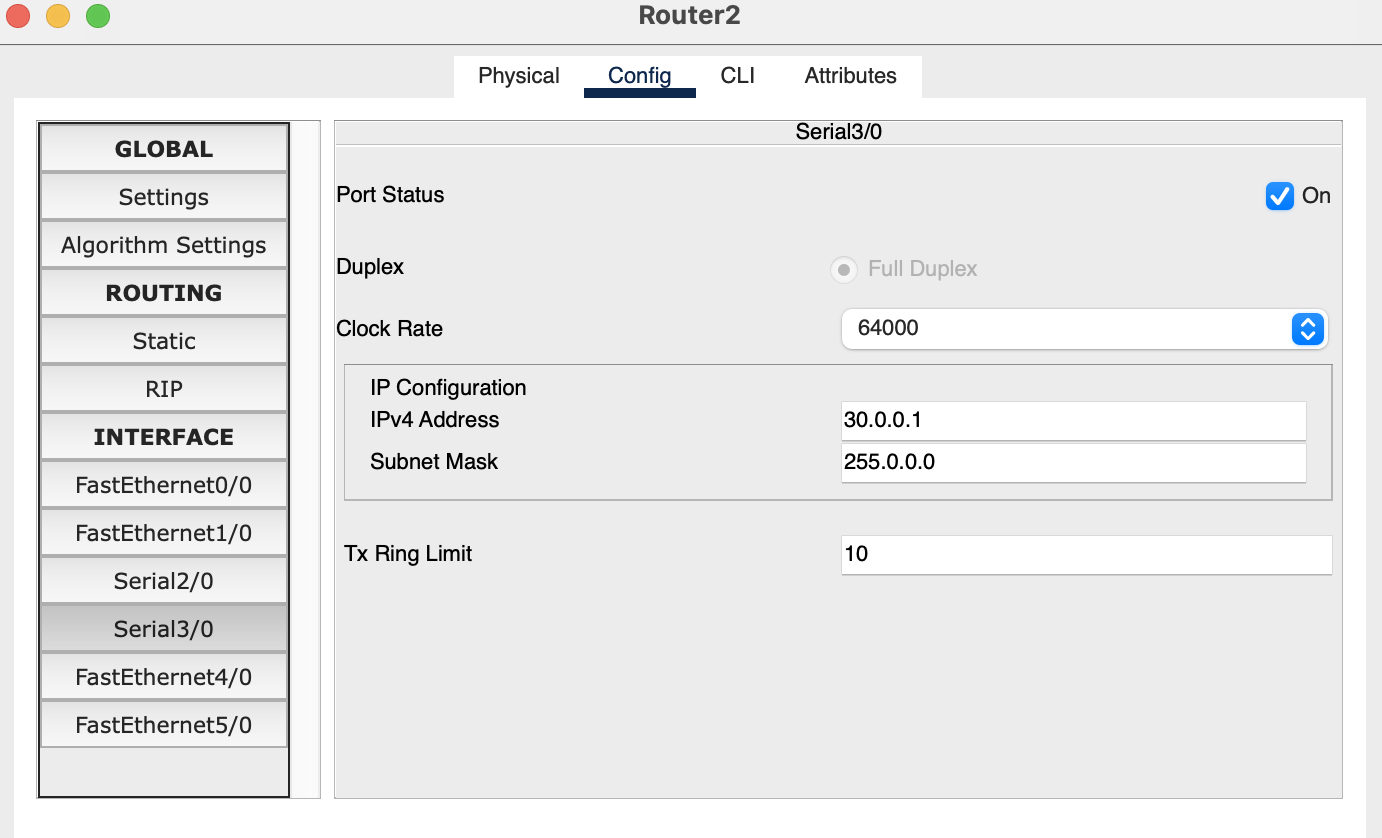
Task: Select the FastEthernet0/0 interface
Action: [x=164, y=485]
